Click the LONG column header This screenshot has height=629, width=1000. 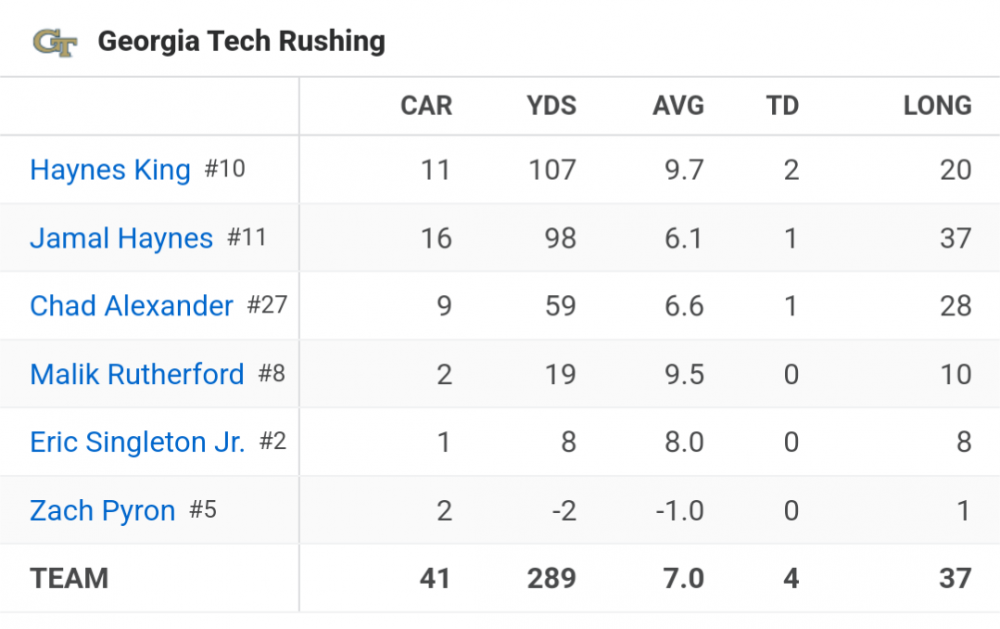[937, 106]
